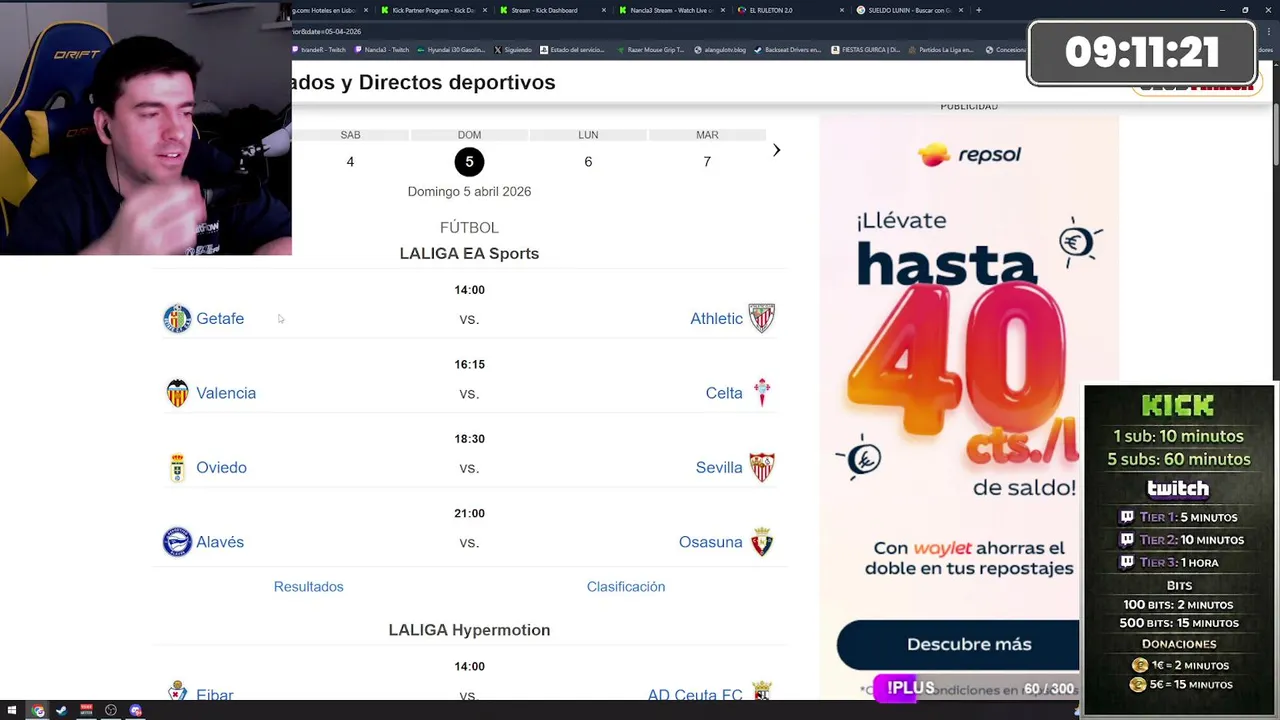Open Backseat Drivers bookmark
This screenshot has height=720, width=1280.
[788, 49]
